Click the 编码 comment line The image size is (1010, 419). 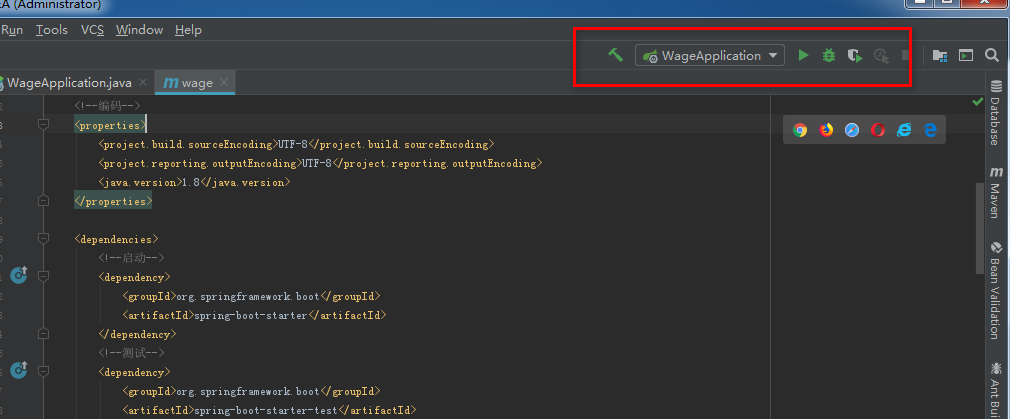[107, 106]
